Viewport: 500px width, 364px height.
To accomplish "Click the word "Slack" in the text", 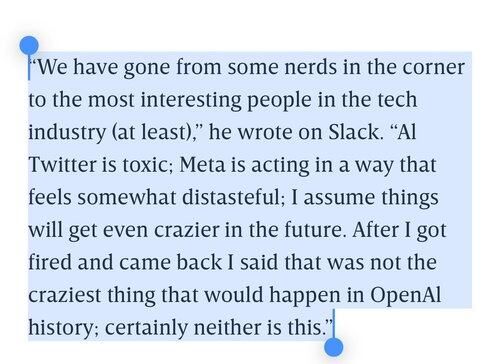I will 354,132.
